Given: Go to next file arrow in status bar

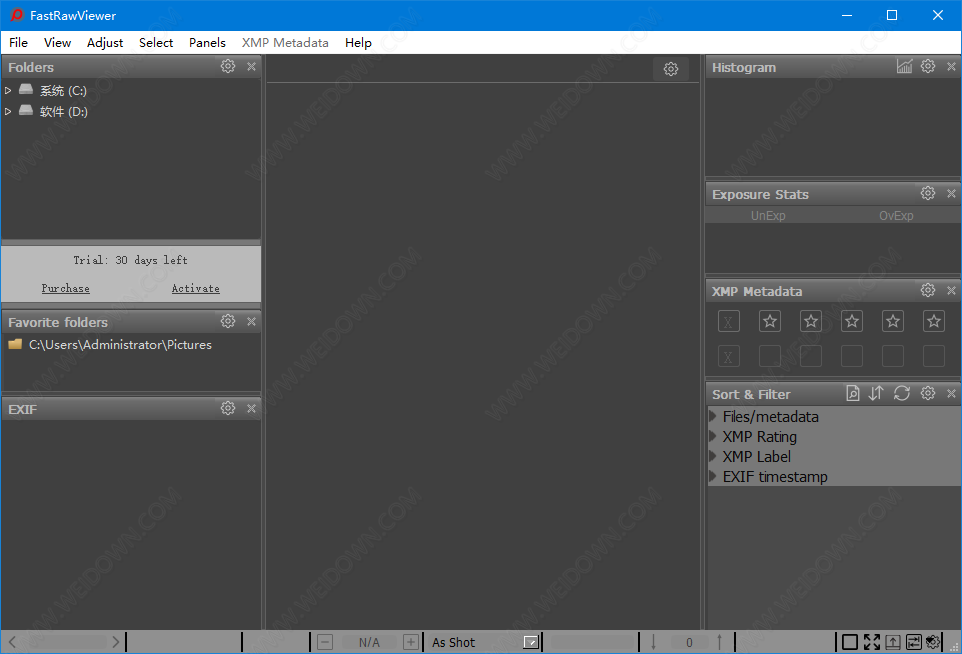Looking at the screenshot, I should (x=115, y=642).
